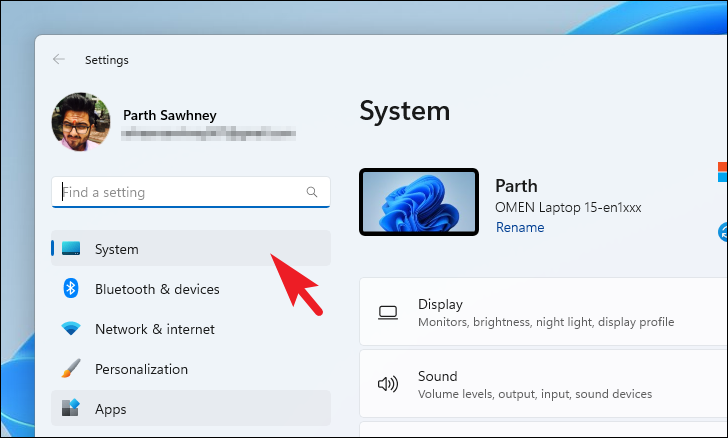Click the Sound speaker icon
Screen dimensions: 728x438
point(388,384)
